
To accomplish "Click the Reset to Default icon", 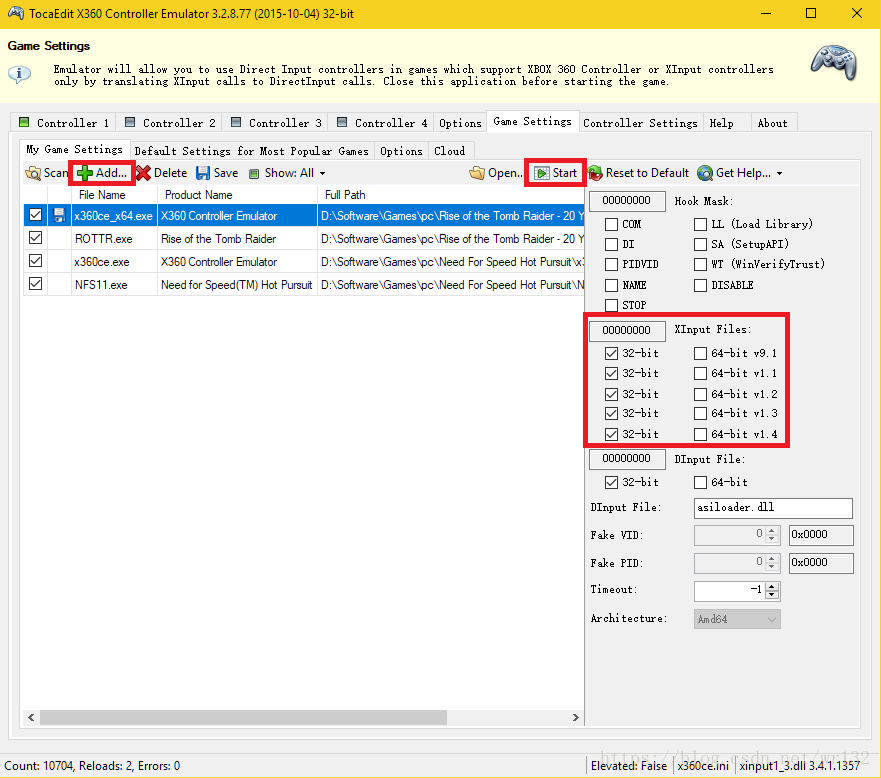I will coord(595,173).
